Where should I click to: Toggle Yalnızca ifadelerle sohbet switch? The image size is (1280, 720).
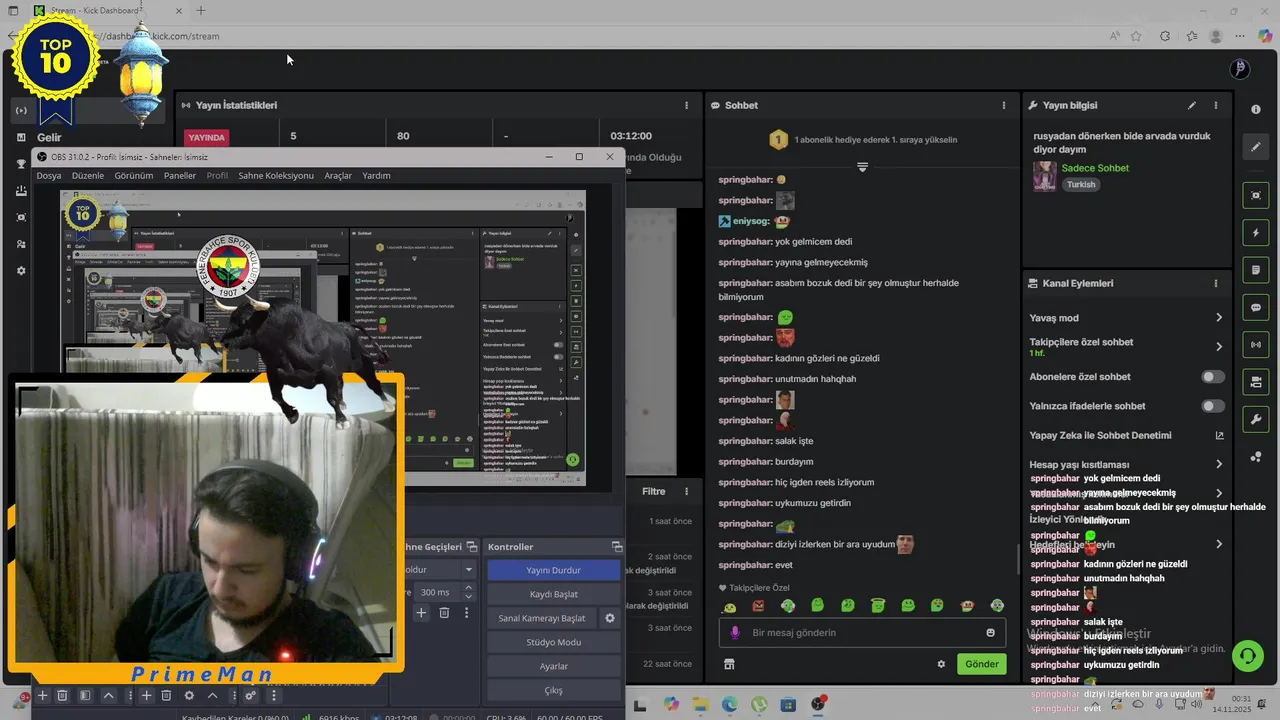(x=1212, y=406)
